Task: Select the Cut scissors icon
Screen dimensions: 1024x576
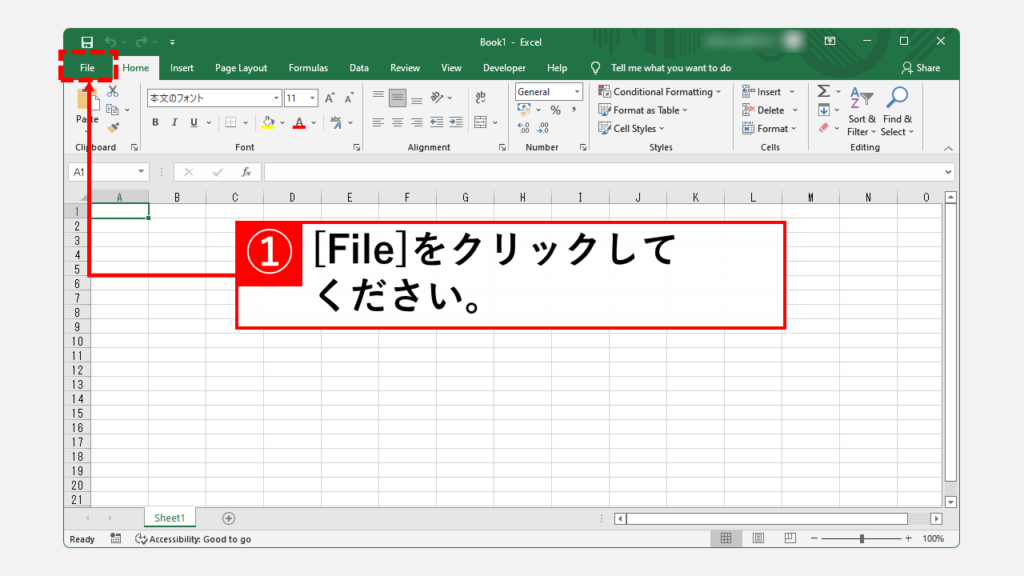Action: coord(113,92)
